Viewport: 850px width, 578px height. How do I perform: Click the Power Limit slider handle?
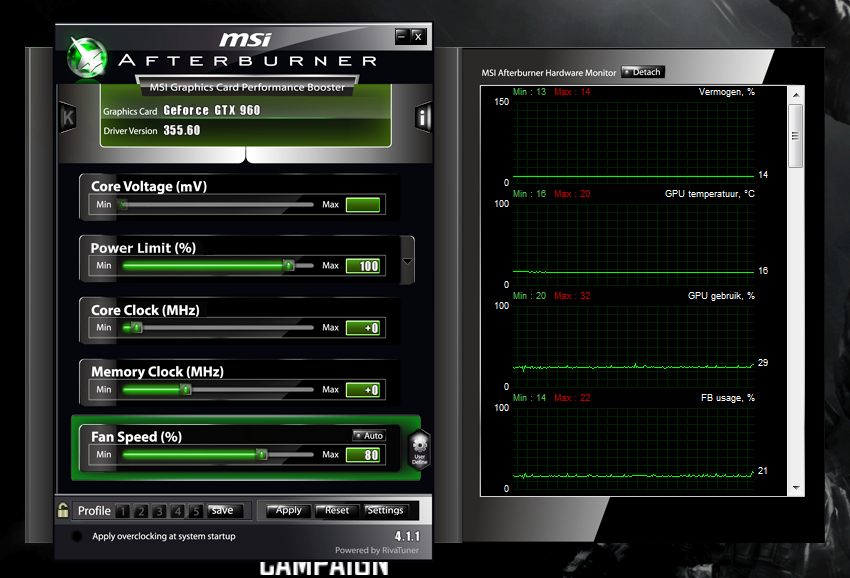(289, 266)
